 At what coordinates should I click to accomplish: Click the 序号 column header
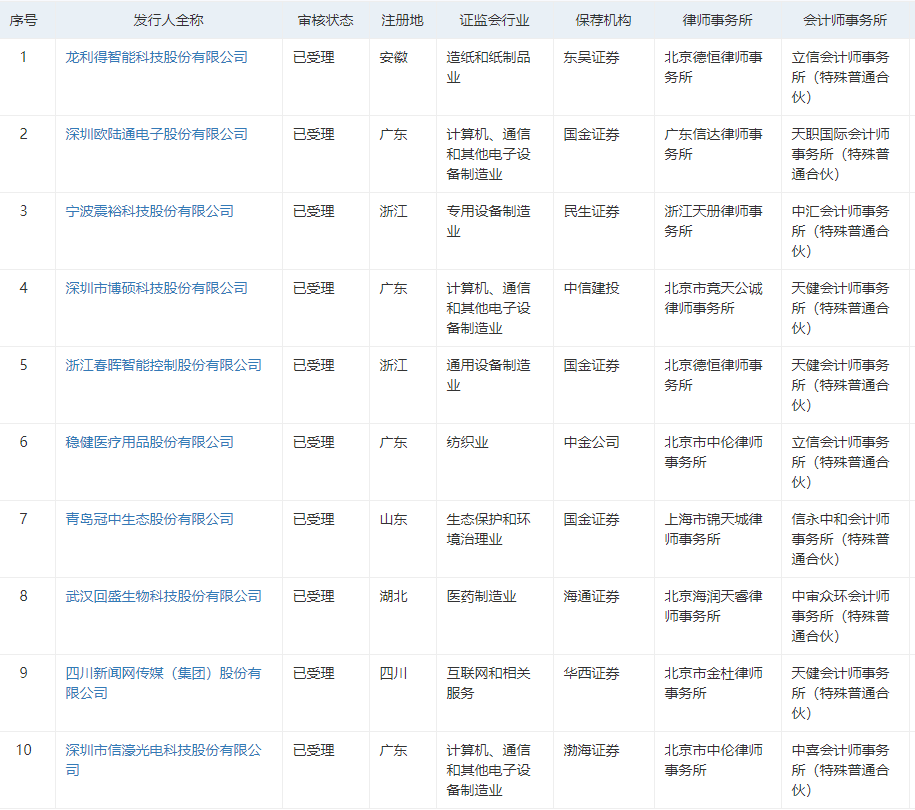[x=26, y=18]
